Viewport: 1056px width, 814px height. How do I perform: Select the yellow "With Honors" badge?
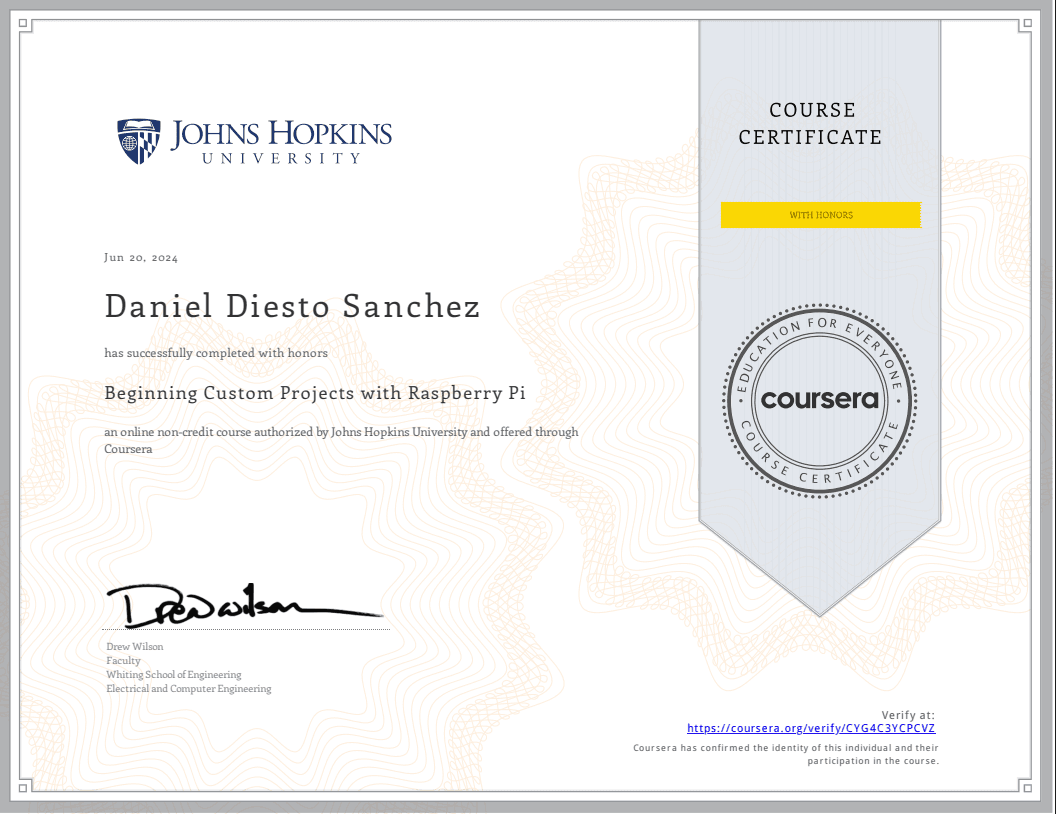820,215
